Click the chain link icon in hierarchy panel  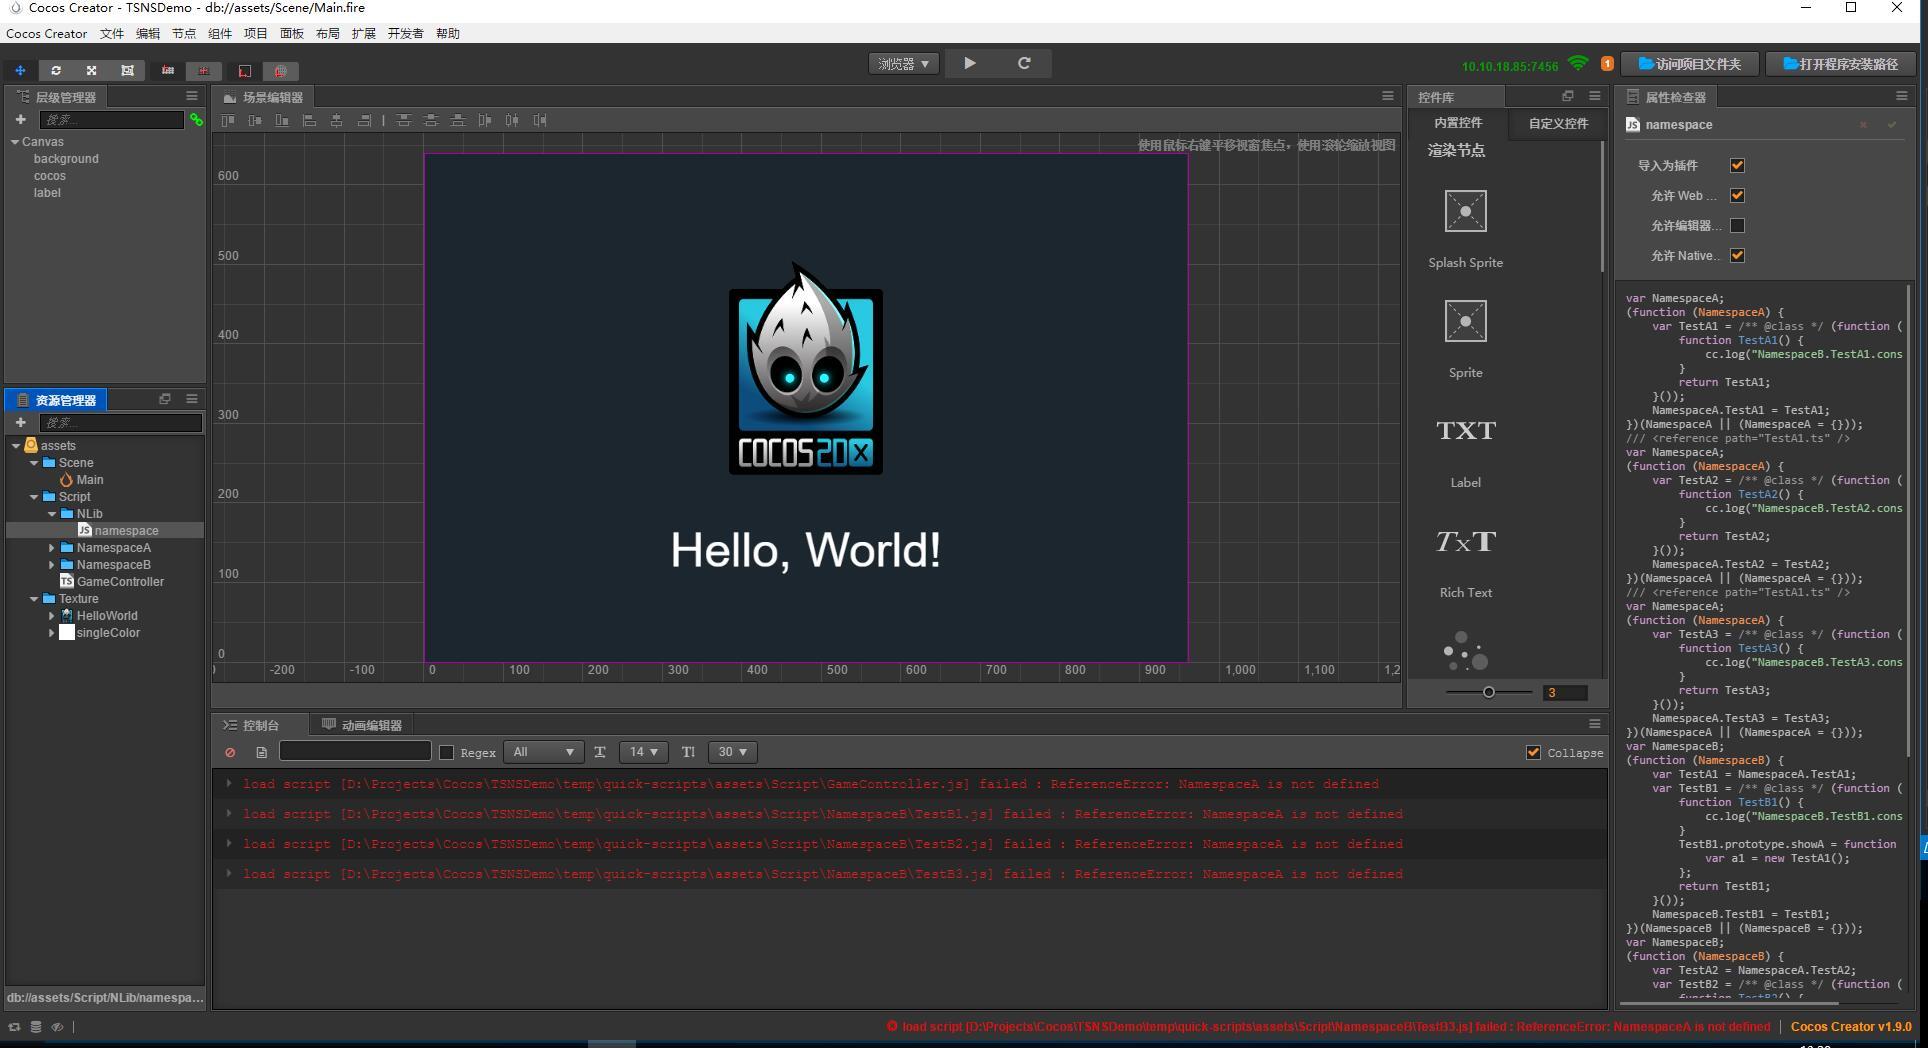pos(196,120)
